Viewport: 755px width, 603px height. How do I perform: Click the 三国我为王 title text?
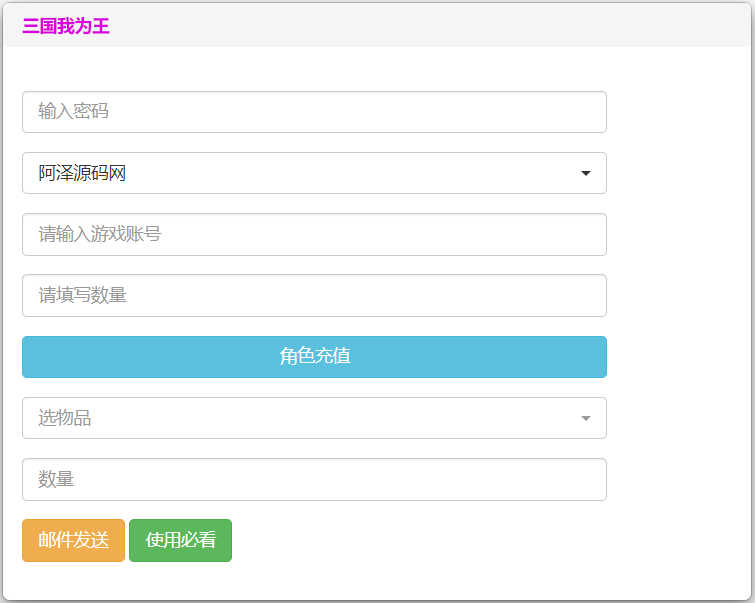click(66, 27)
